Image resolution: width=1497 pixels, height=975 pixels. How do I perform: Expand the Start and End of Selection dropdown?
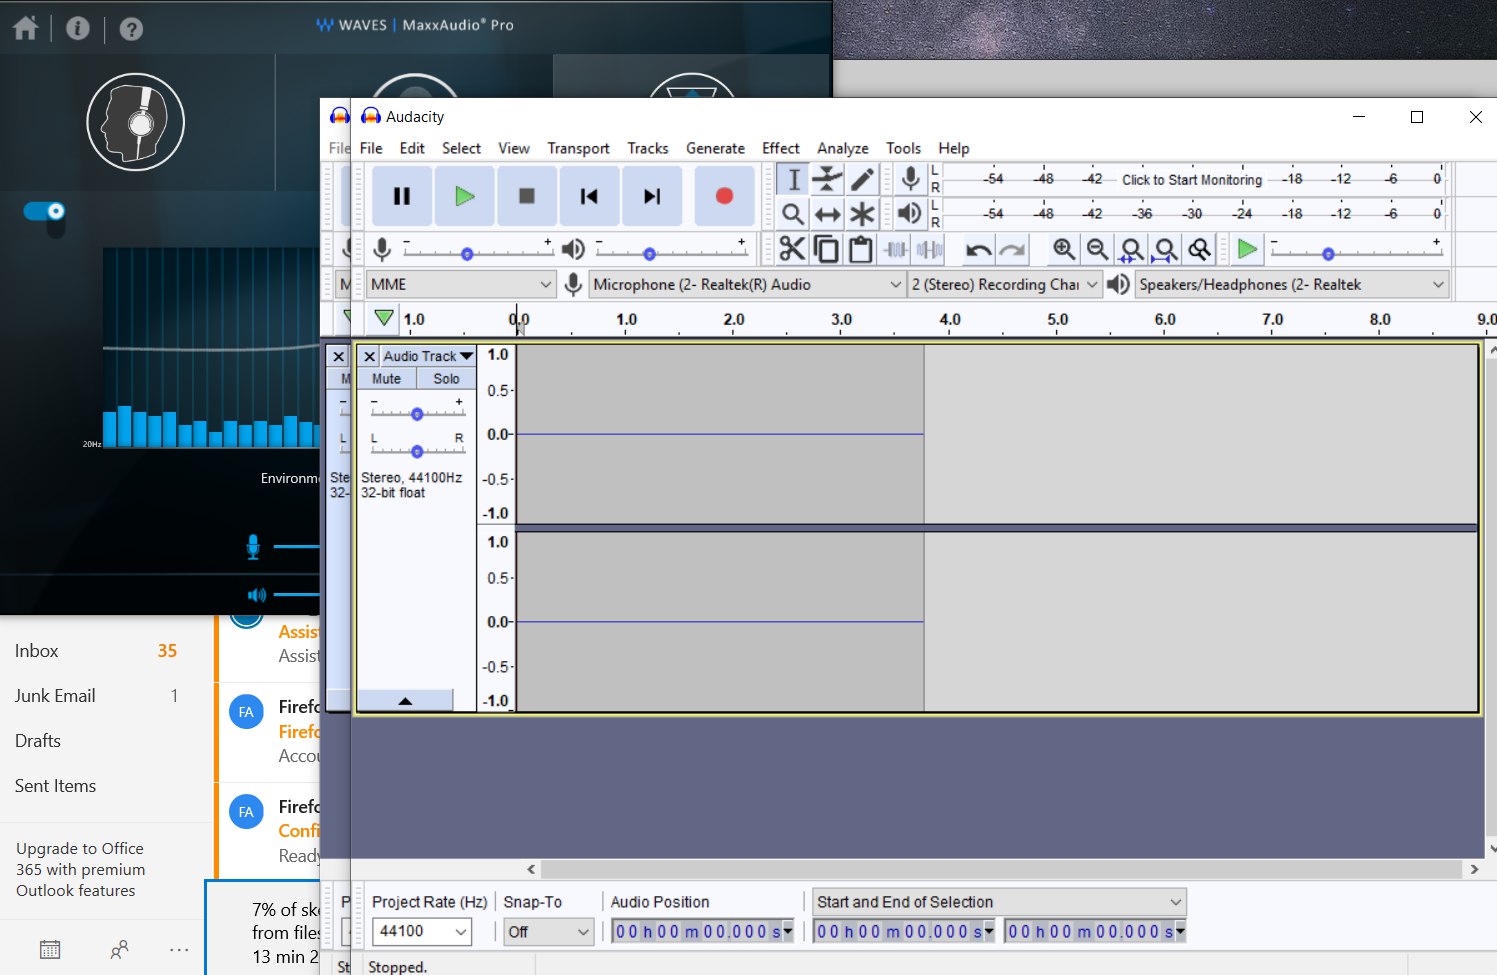pyautogui.click(x=999, y=902)
